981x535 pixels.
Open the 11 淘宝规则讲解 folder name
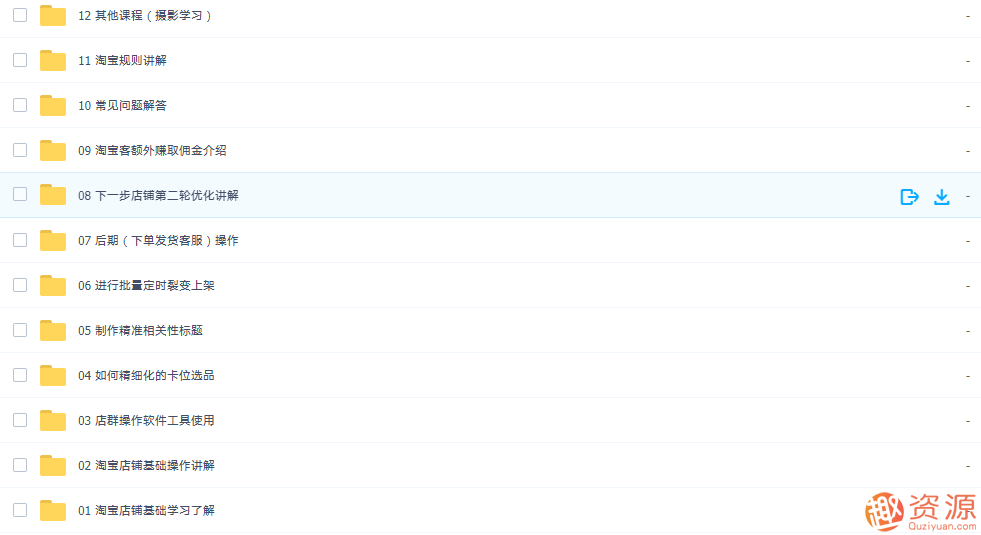click(122, 61)
